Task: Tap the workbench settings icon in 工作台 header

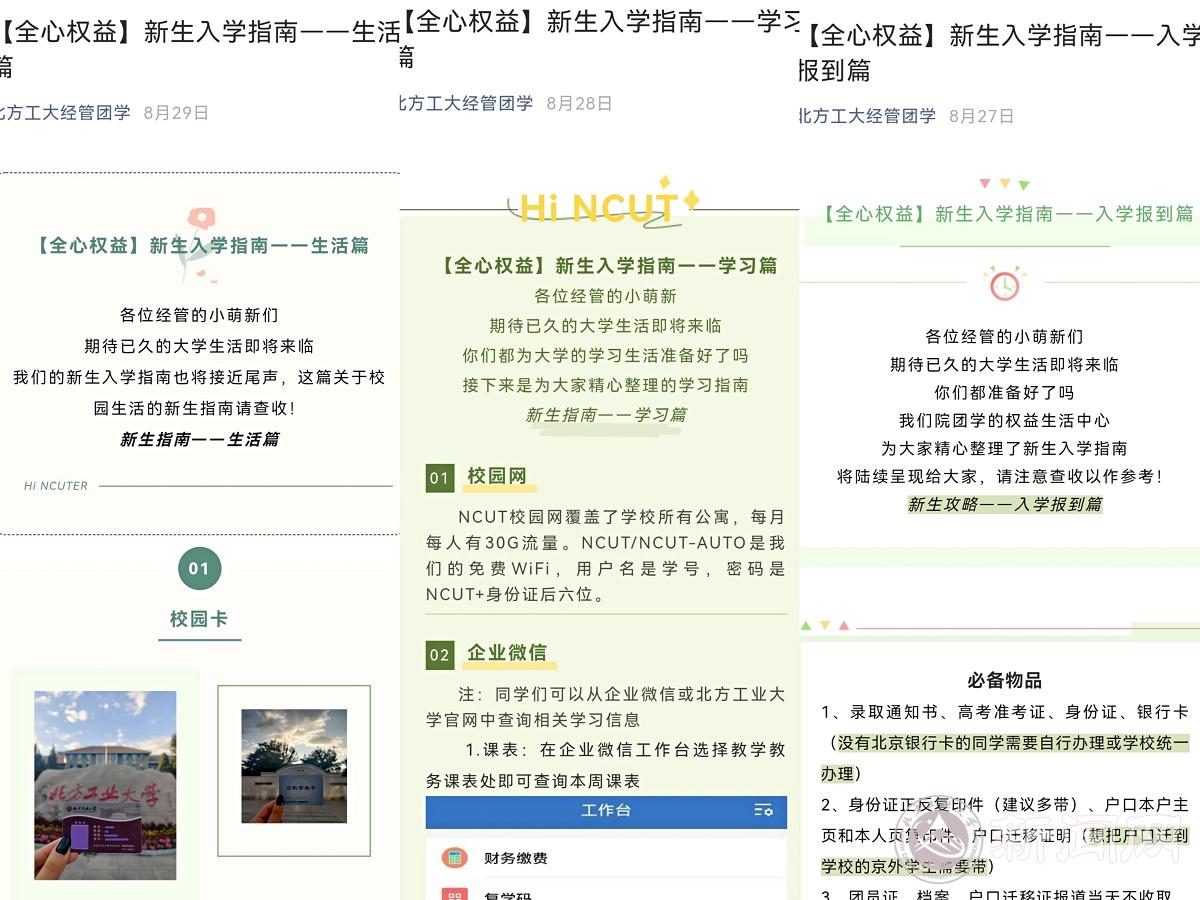Action: [763, 811]
